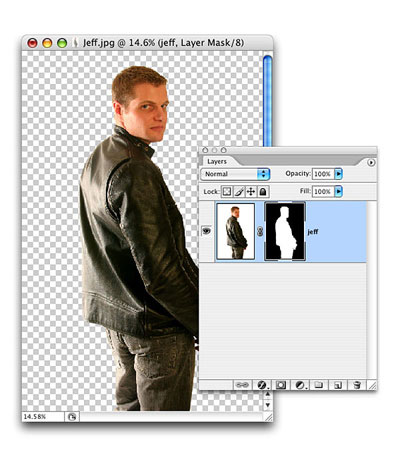
Task: Click the link layers icon in panel footer
Action: pyautogui.click(x=242, y=385)
